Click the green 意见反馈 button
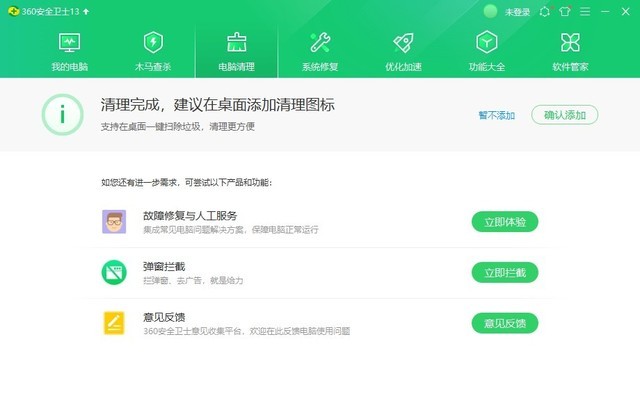This screenshot has height=403, width=640. [x=504, y=323]
